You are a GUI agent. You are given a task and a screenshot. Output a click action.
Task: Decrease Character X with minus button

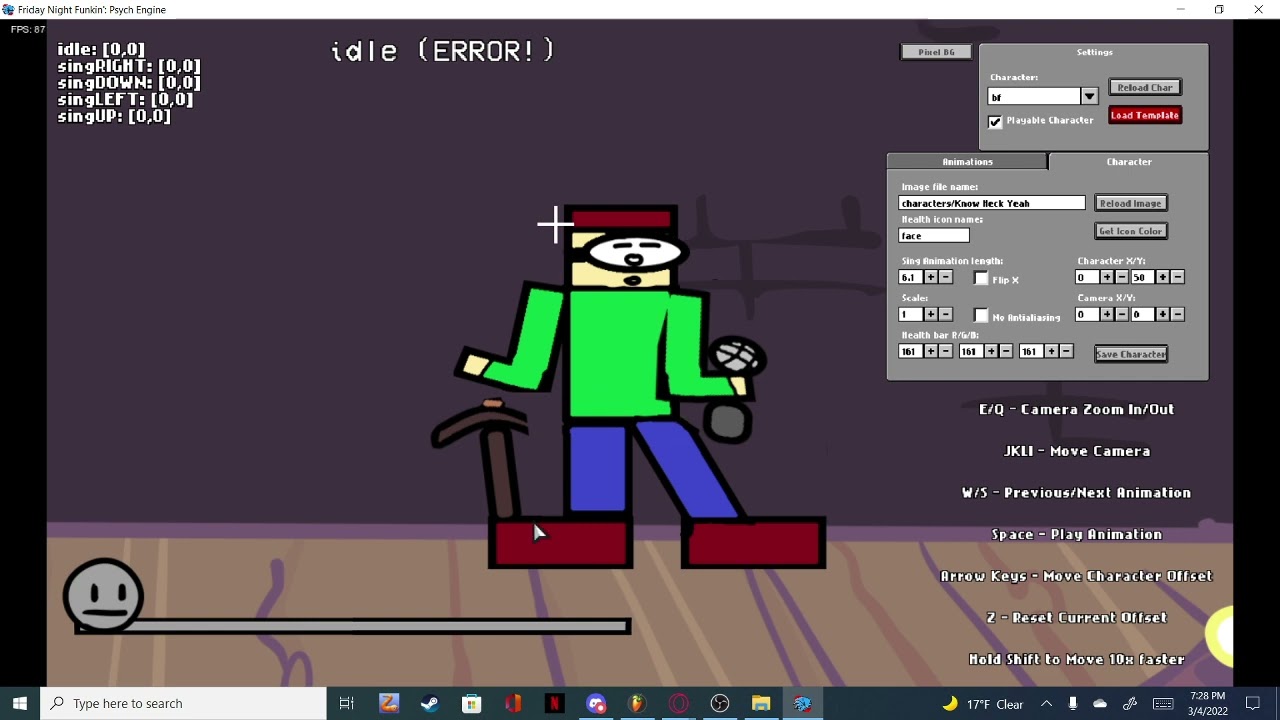click(x=1122, y=277)
